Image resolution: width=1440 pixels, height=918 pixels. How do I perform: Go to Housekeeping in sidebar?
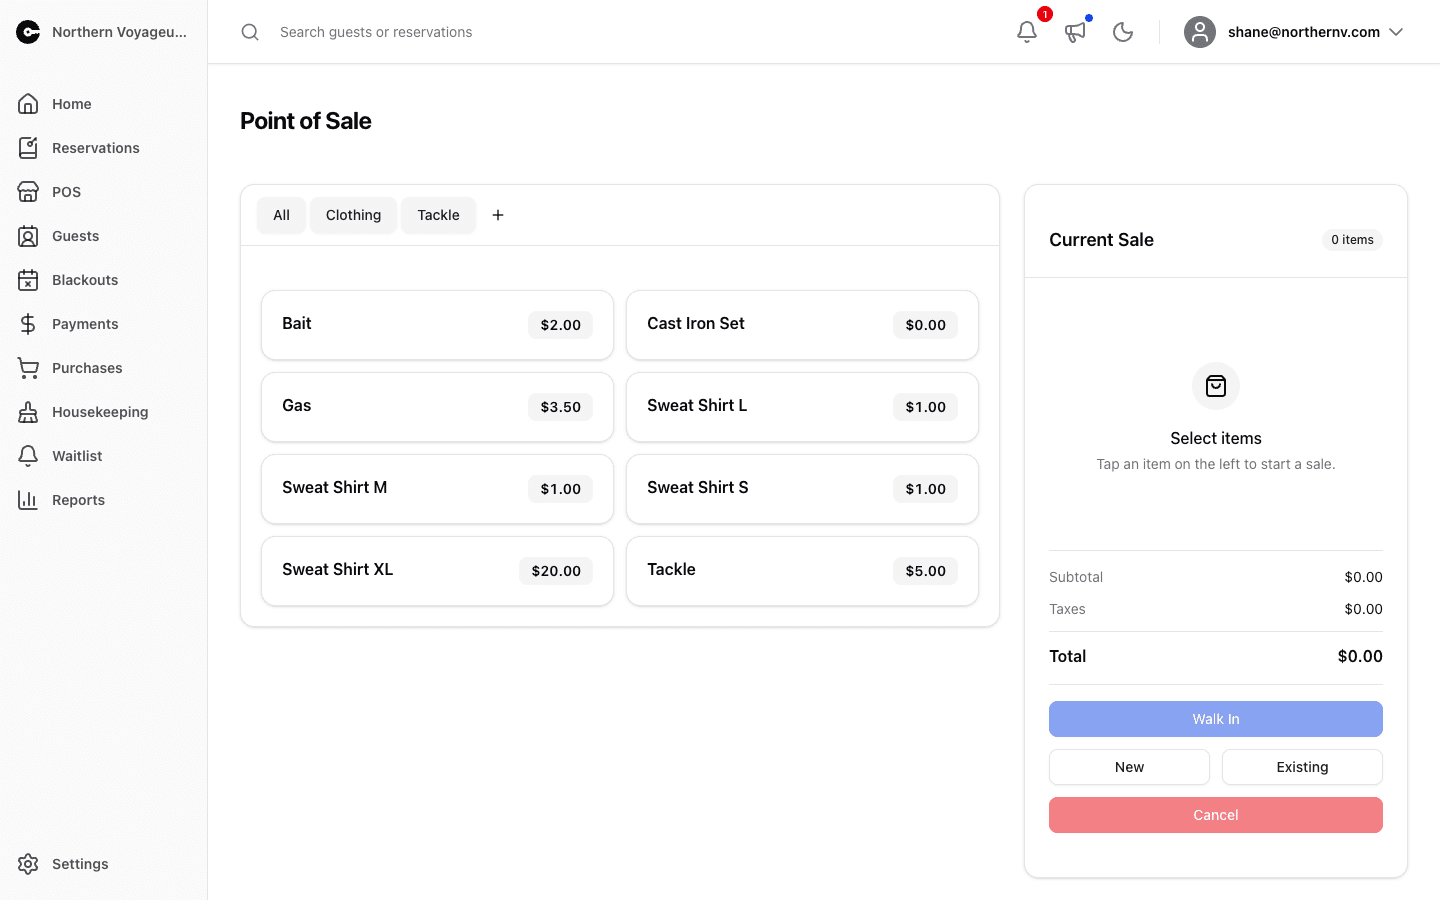(x=100, y=412)
